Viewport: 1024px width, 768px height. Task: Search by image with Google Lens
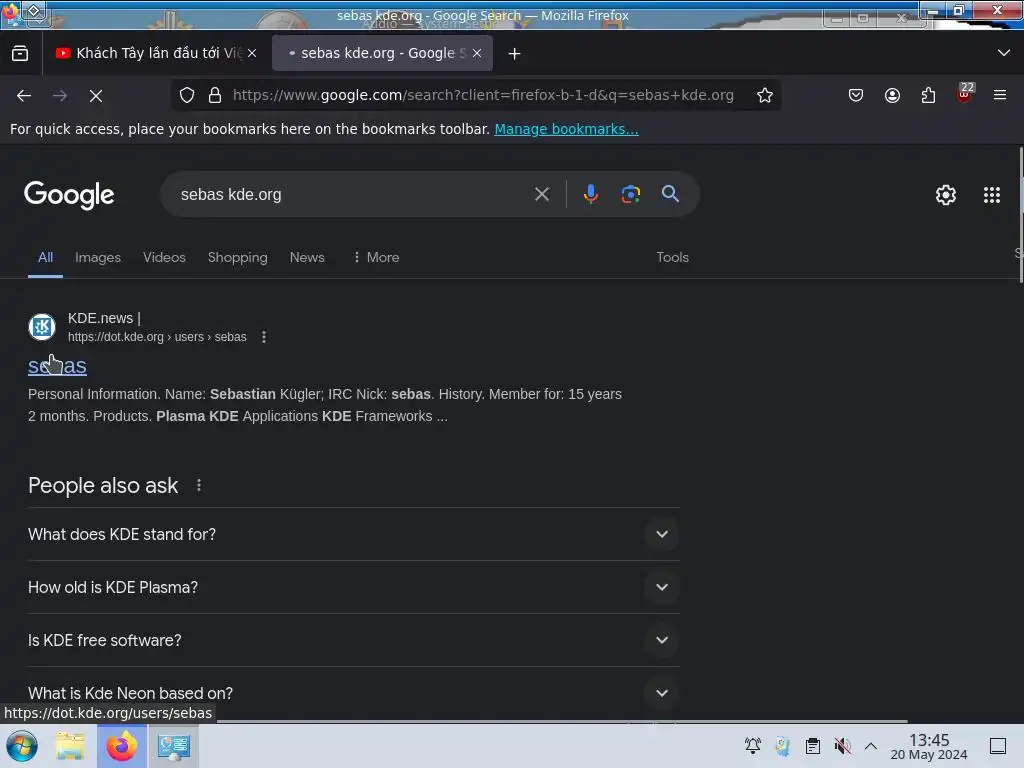coord(630,194)
